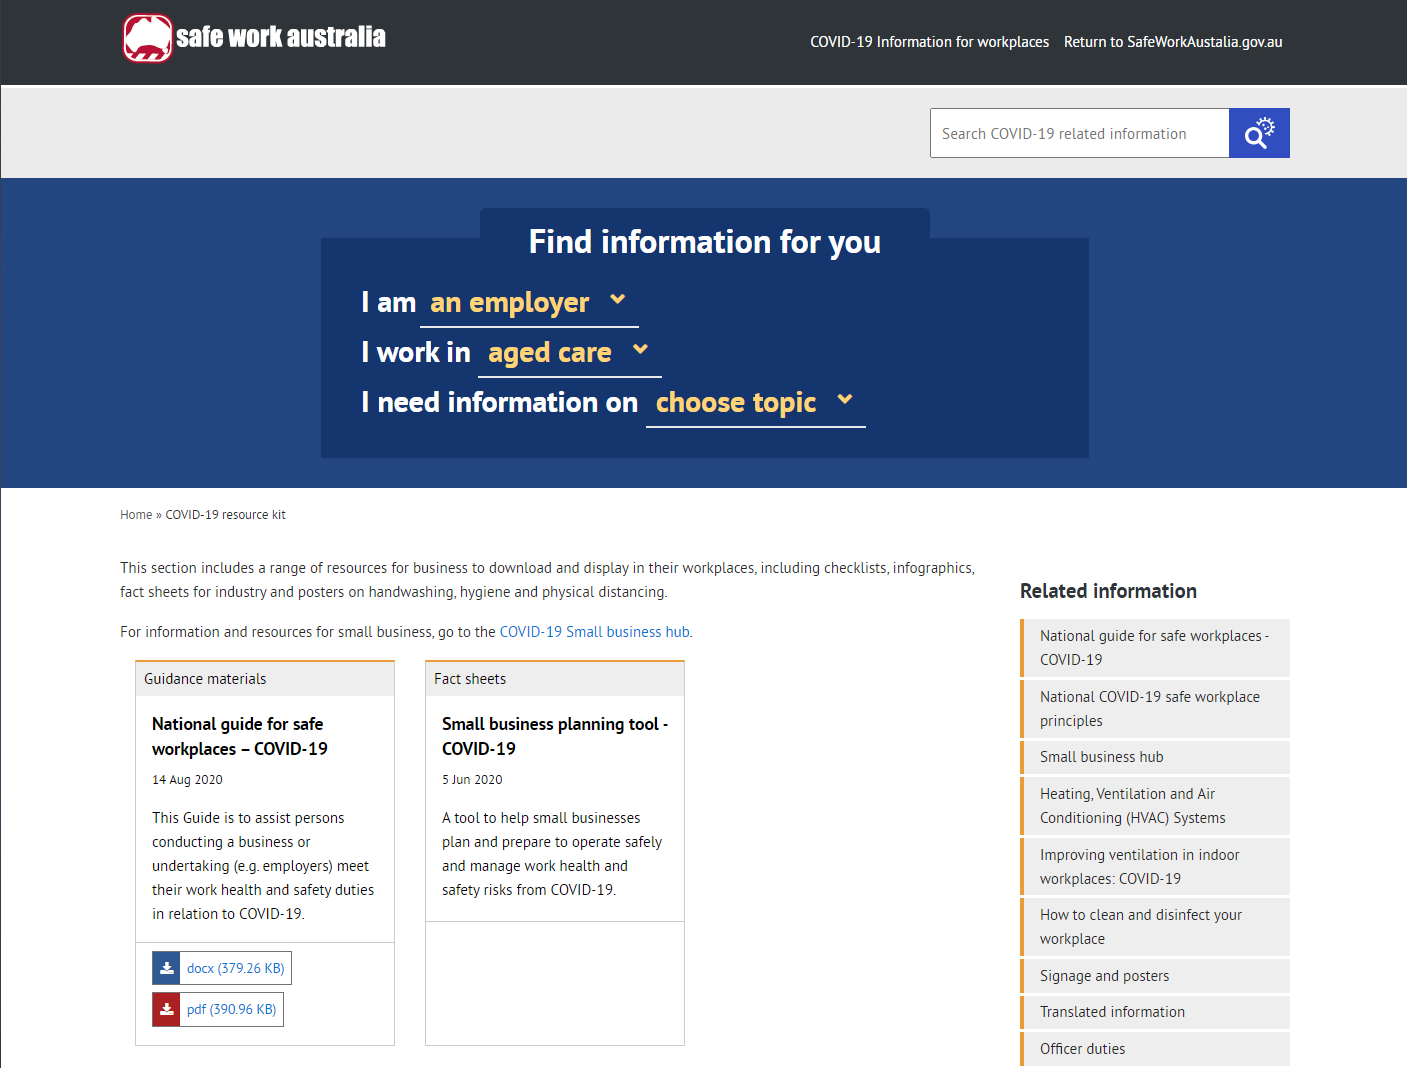
Task: Click the red pdf download icon
Action: 166,1009
